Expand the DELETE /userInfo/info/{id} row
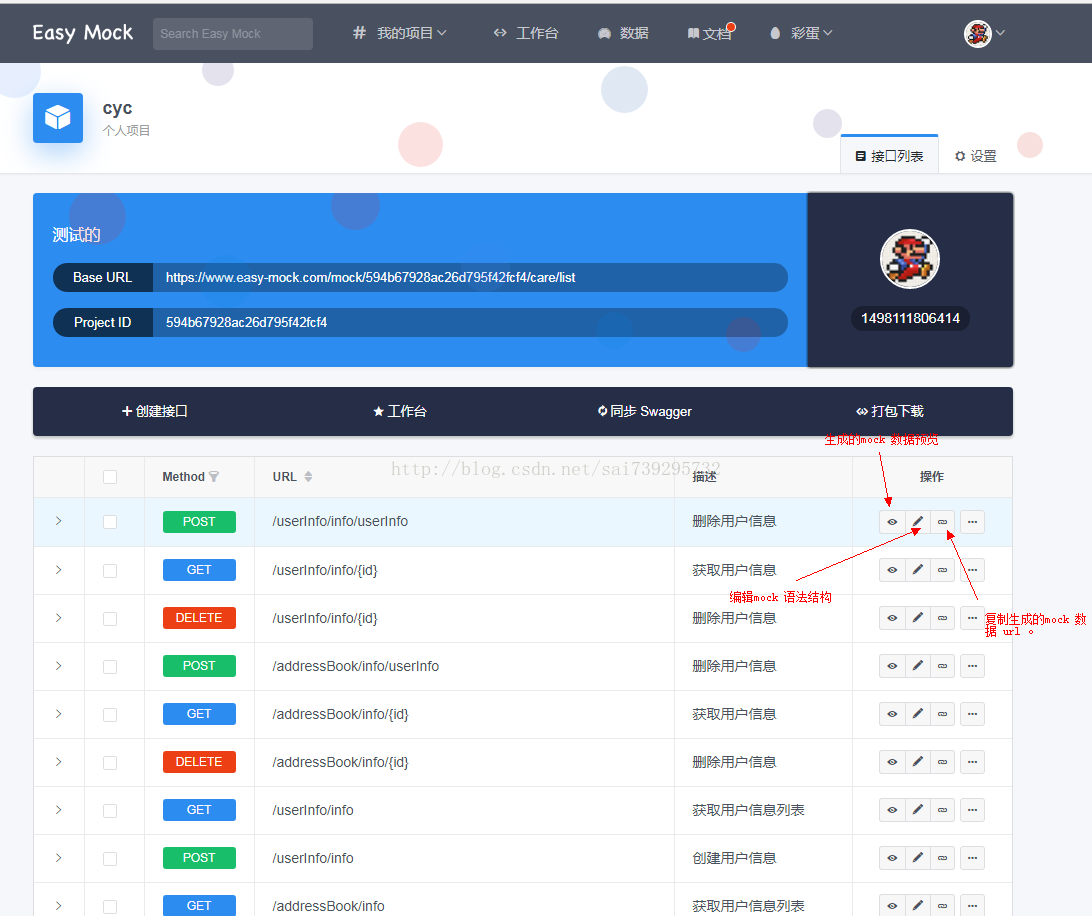 pos(58,618)
